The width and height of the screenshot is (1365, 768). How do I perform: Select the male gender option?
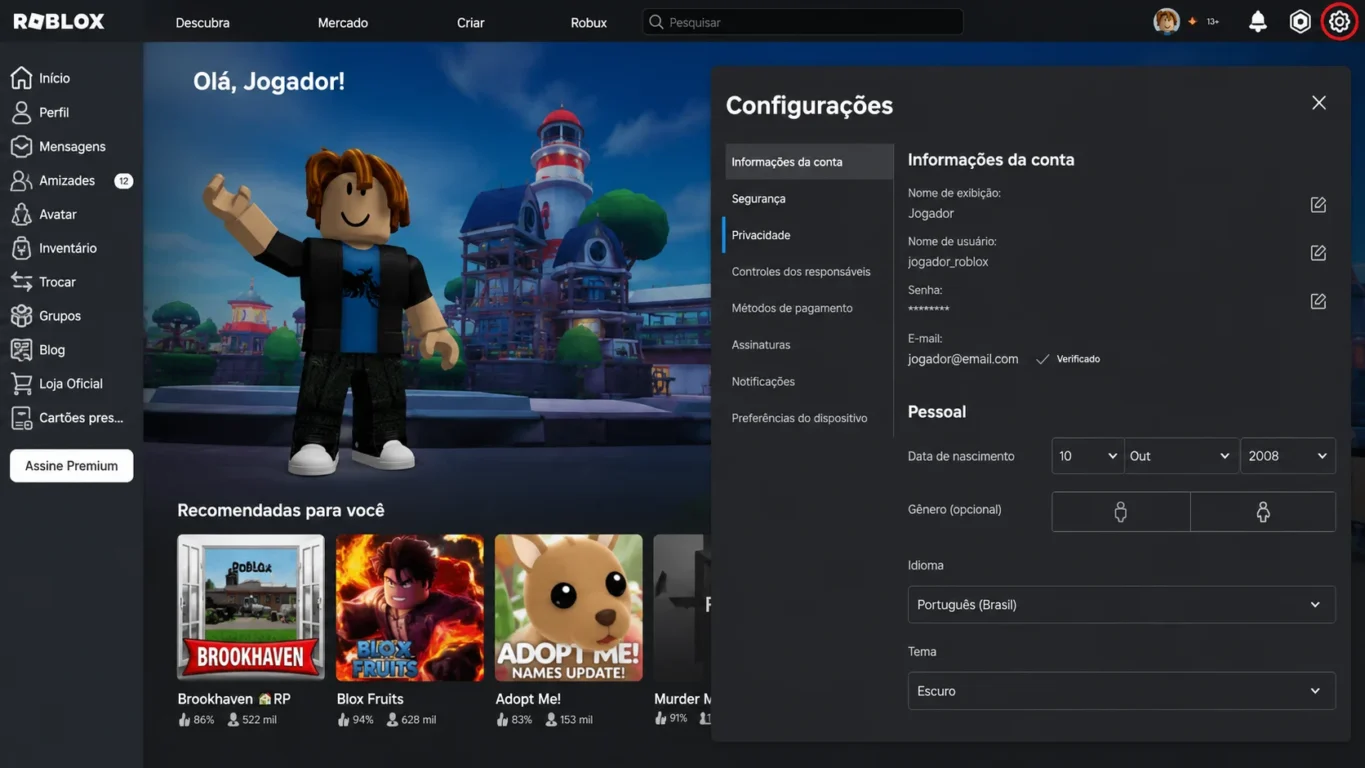(x=1121, y=512)
